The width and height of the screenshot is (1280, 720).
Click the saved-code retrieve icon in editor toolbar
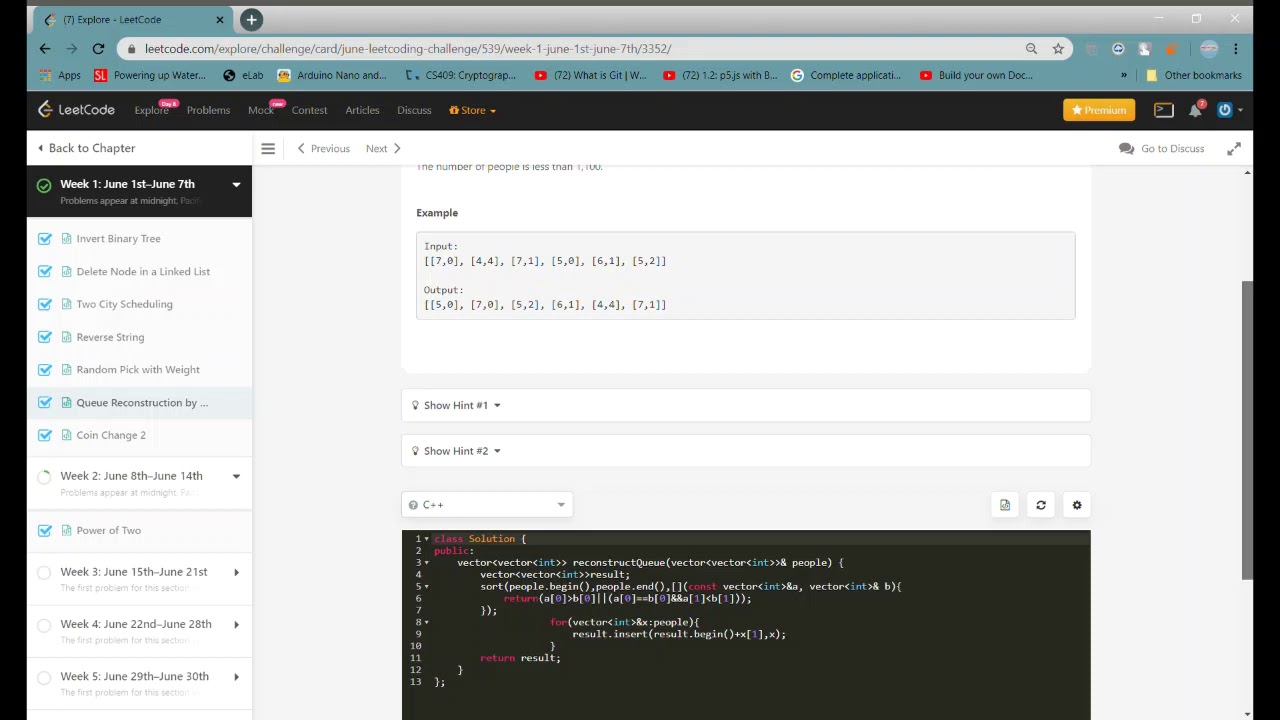tap(1005, 505)
